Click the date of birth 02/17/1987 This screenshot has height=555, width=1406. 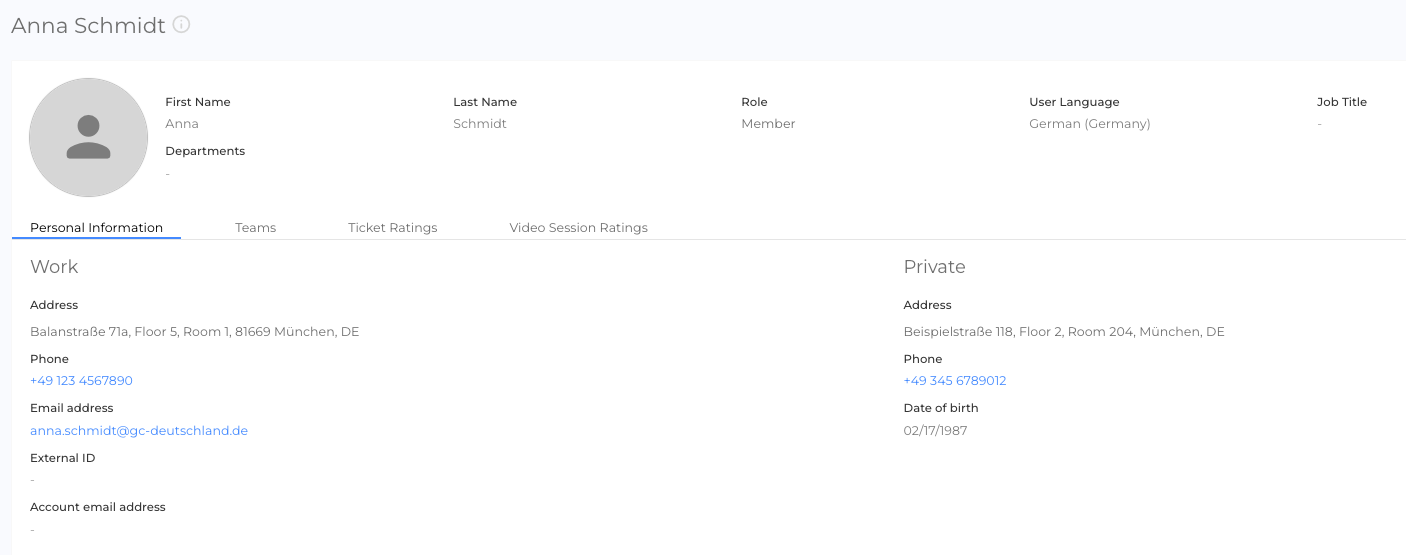(935, 431)
